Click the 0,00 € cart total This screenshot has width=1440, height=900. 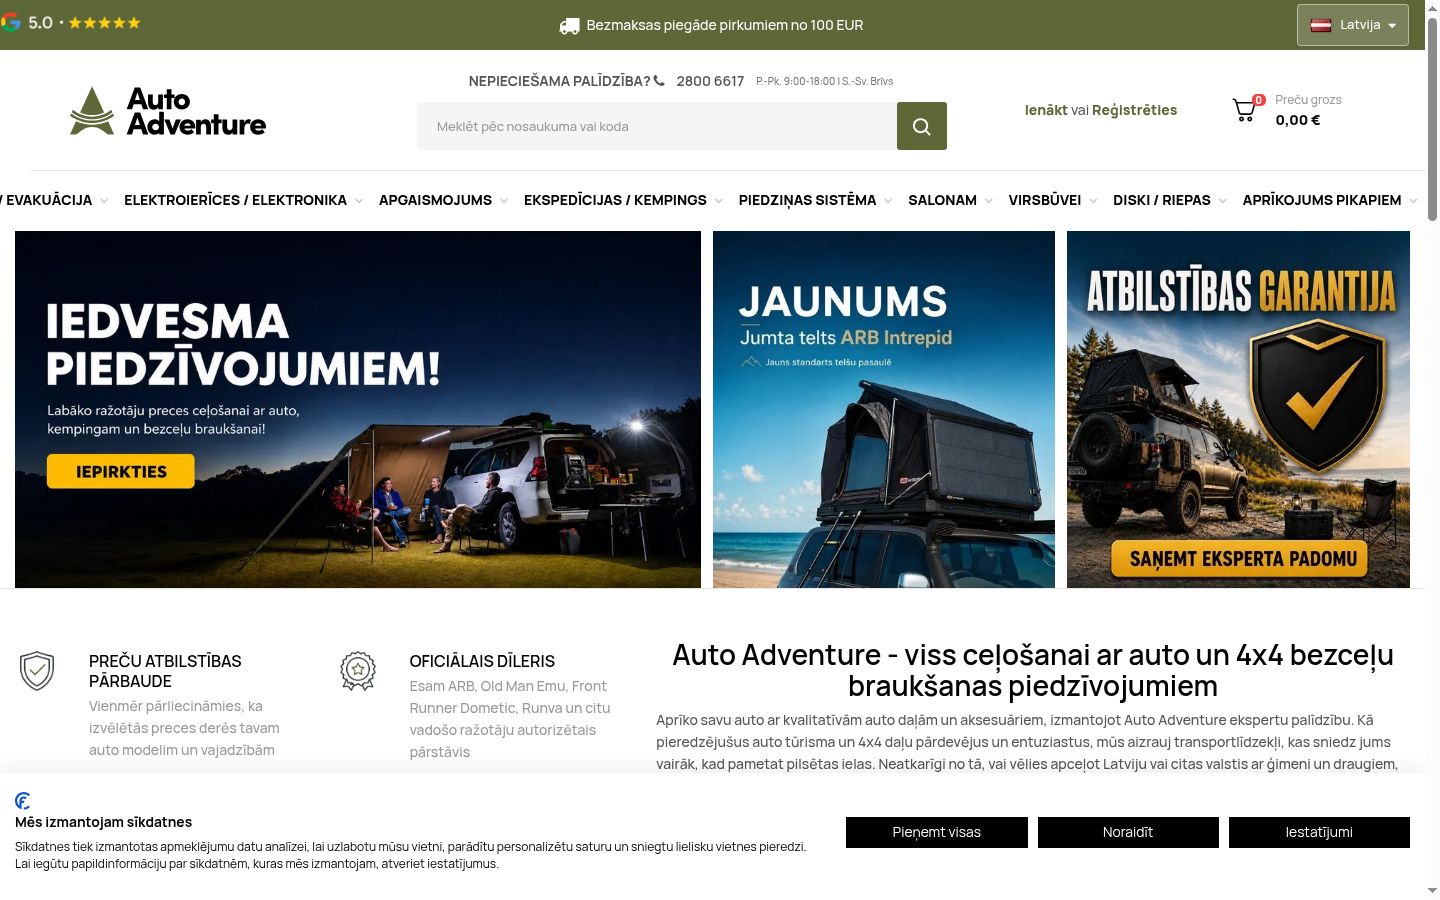click(x=1298, y=120)
